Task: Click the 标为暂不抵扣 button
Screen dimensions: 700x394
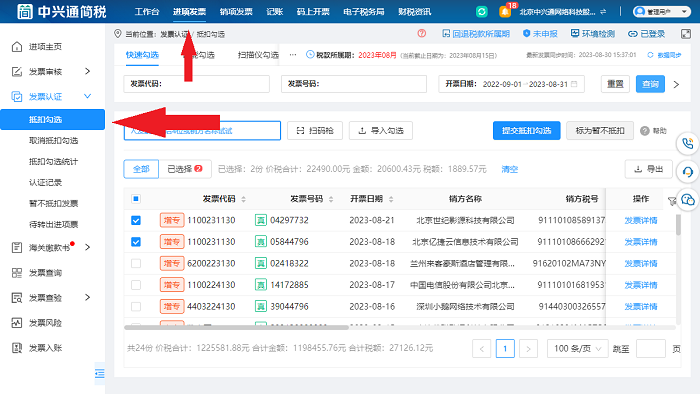Action: [x=600, y=131]
